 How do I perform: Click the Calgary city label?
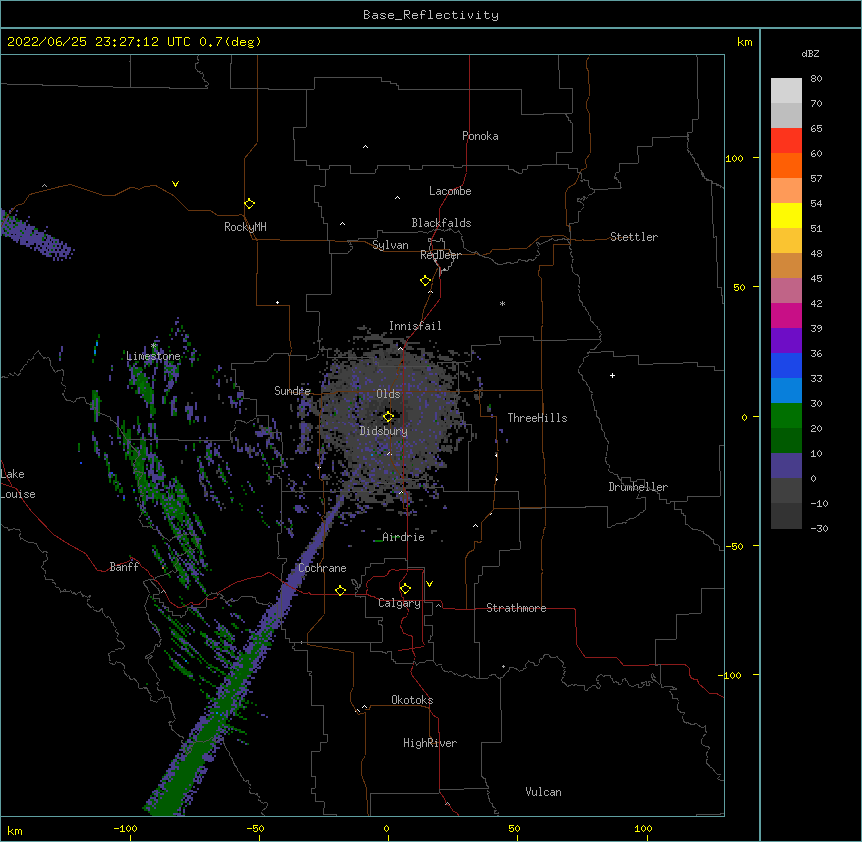tap(399, 603)
